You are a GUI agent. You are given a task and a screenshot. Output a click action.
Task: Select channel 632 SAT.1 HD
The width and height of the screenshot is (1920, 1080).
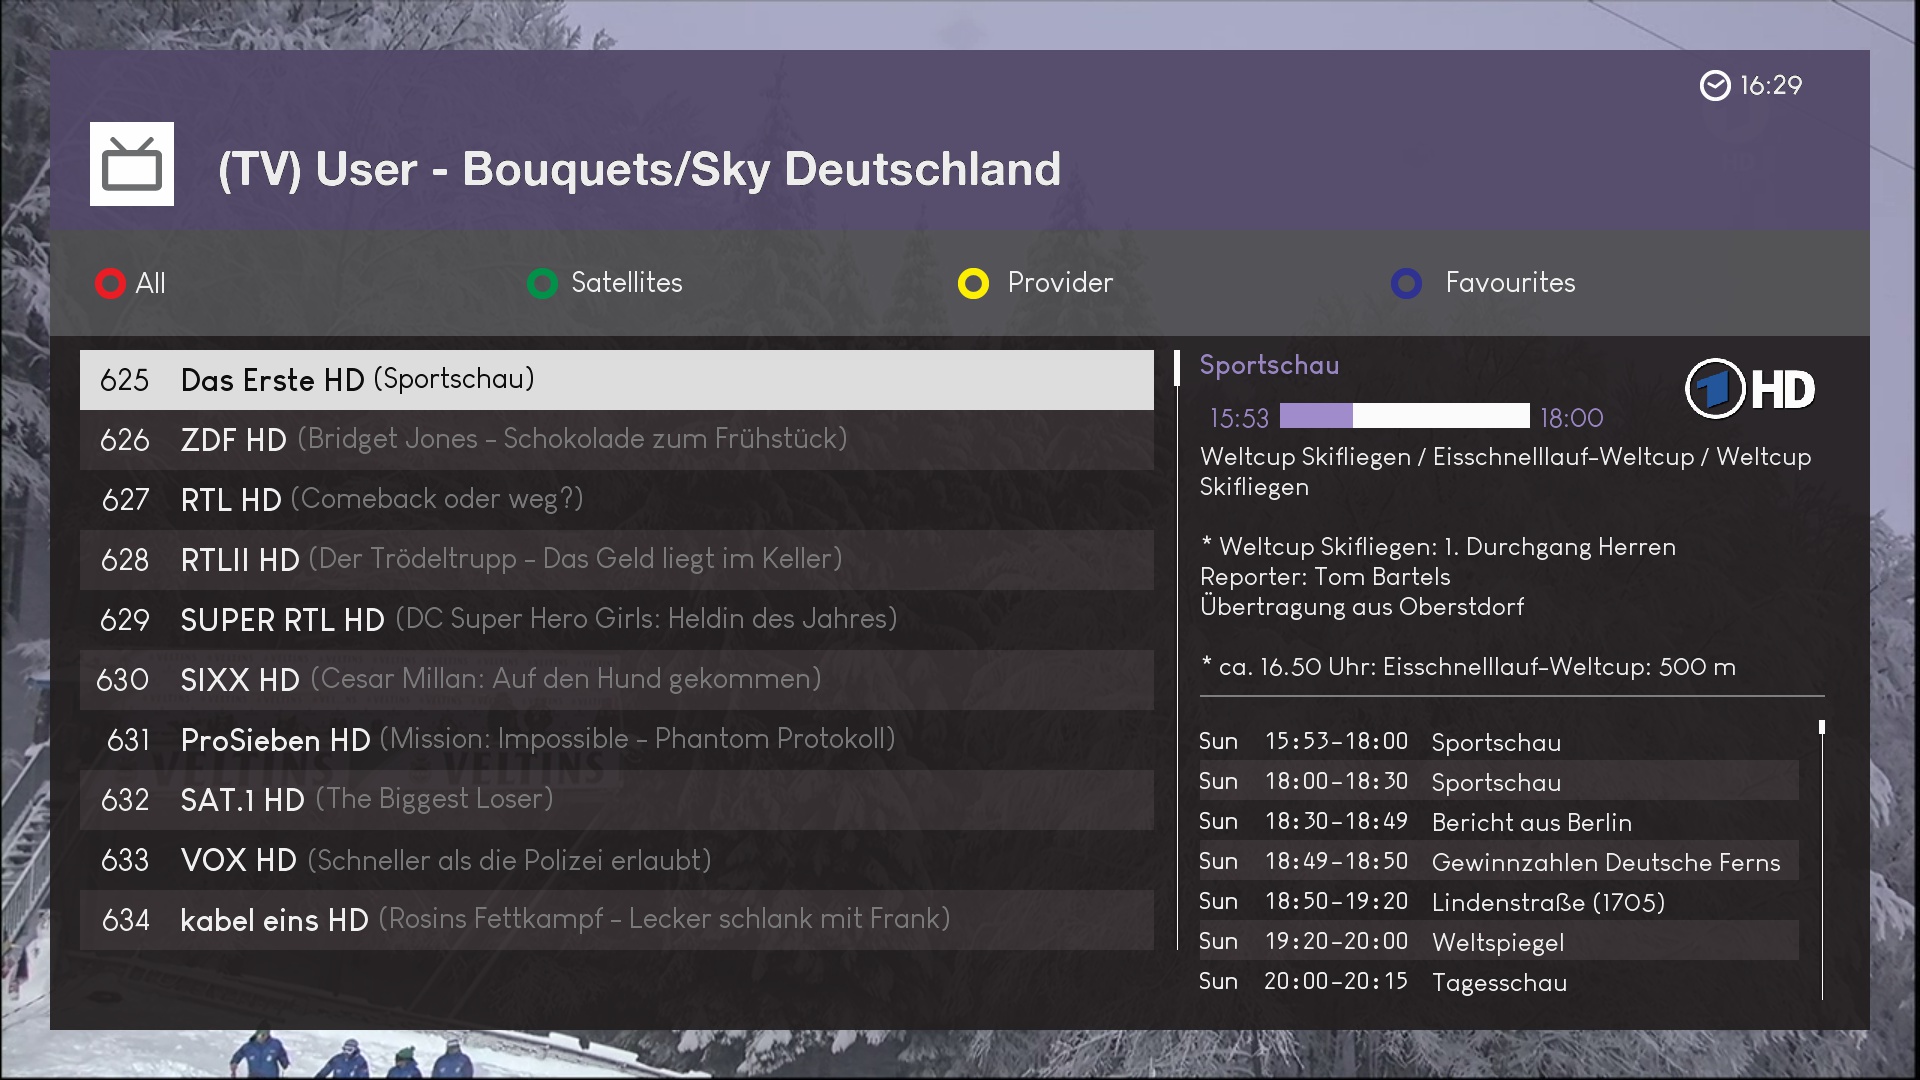point(617,800)
